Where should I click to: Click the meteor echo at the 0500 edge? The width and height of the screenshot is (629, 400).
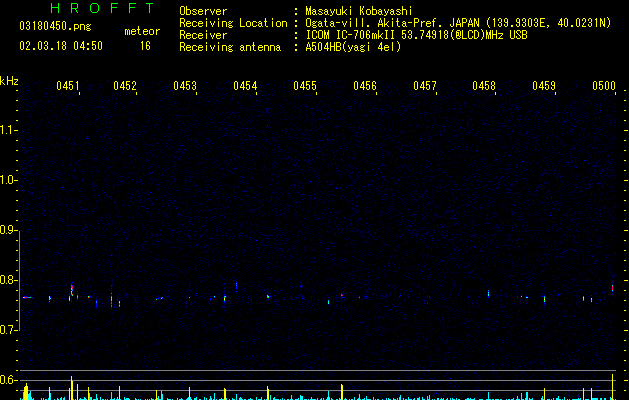(x=613, y=288)
